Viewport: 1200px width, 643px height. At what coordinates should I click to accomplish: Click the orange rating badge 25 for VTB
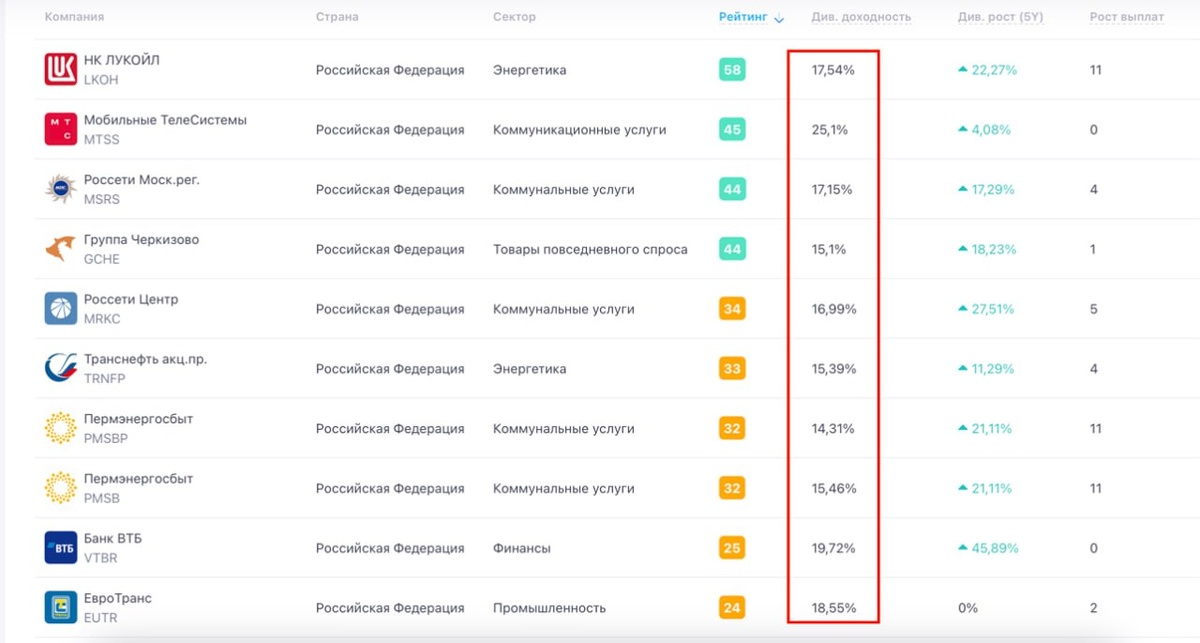point(732,548)
